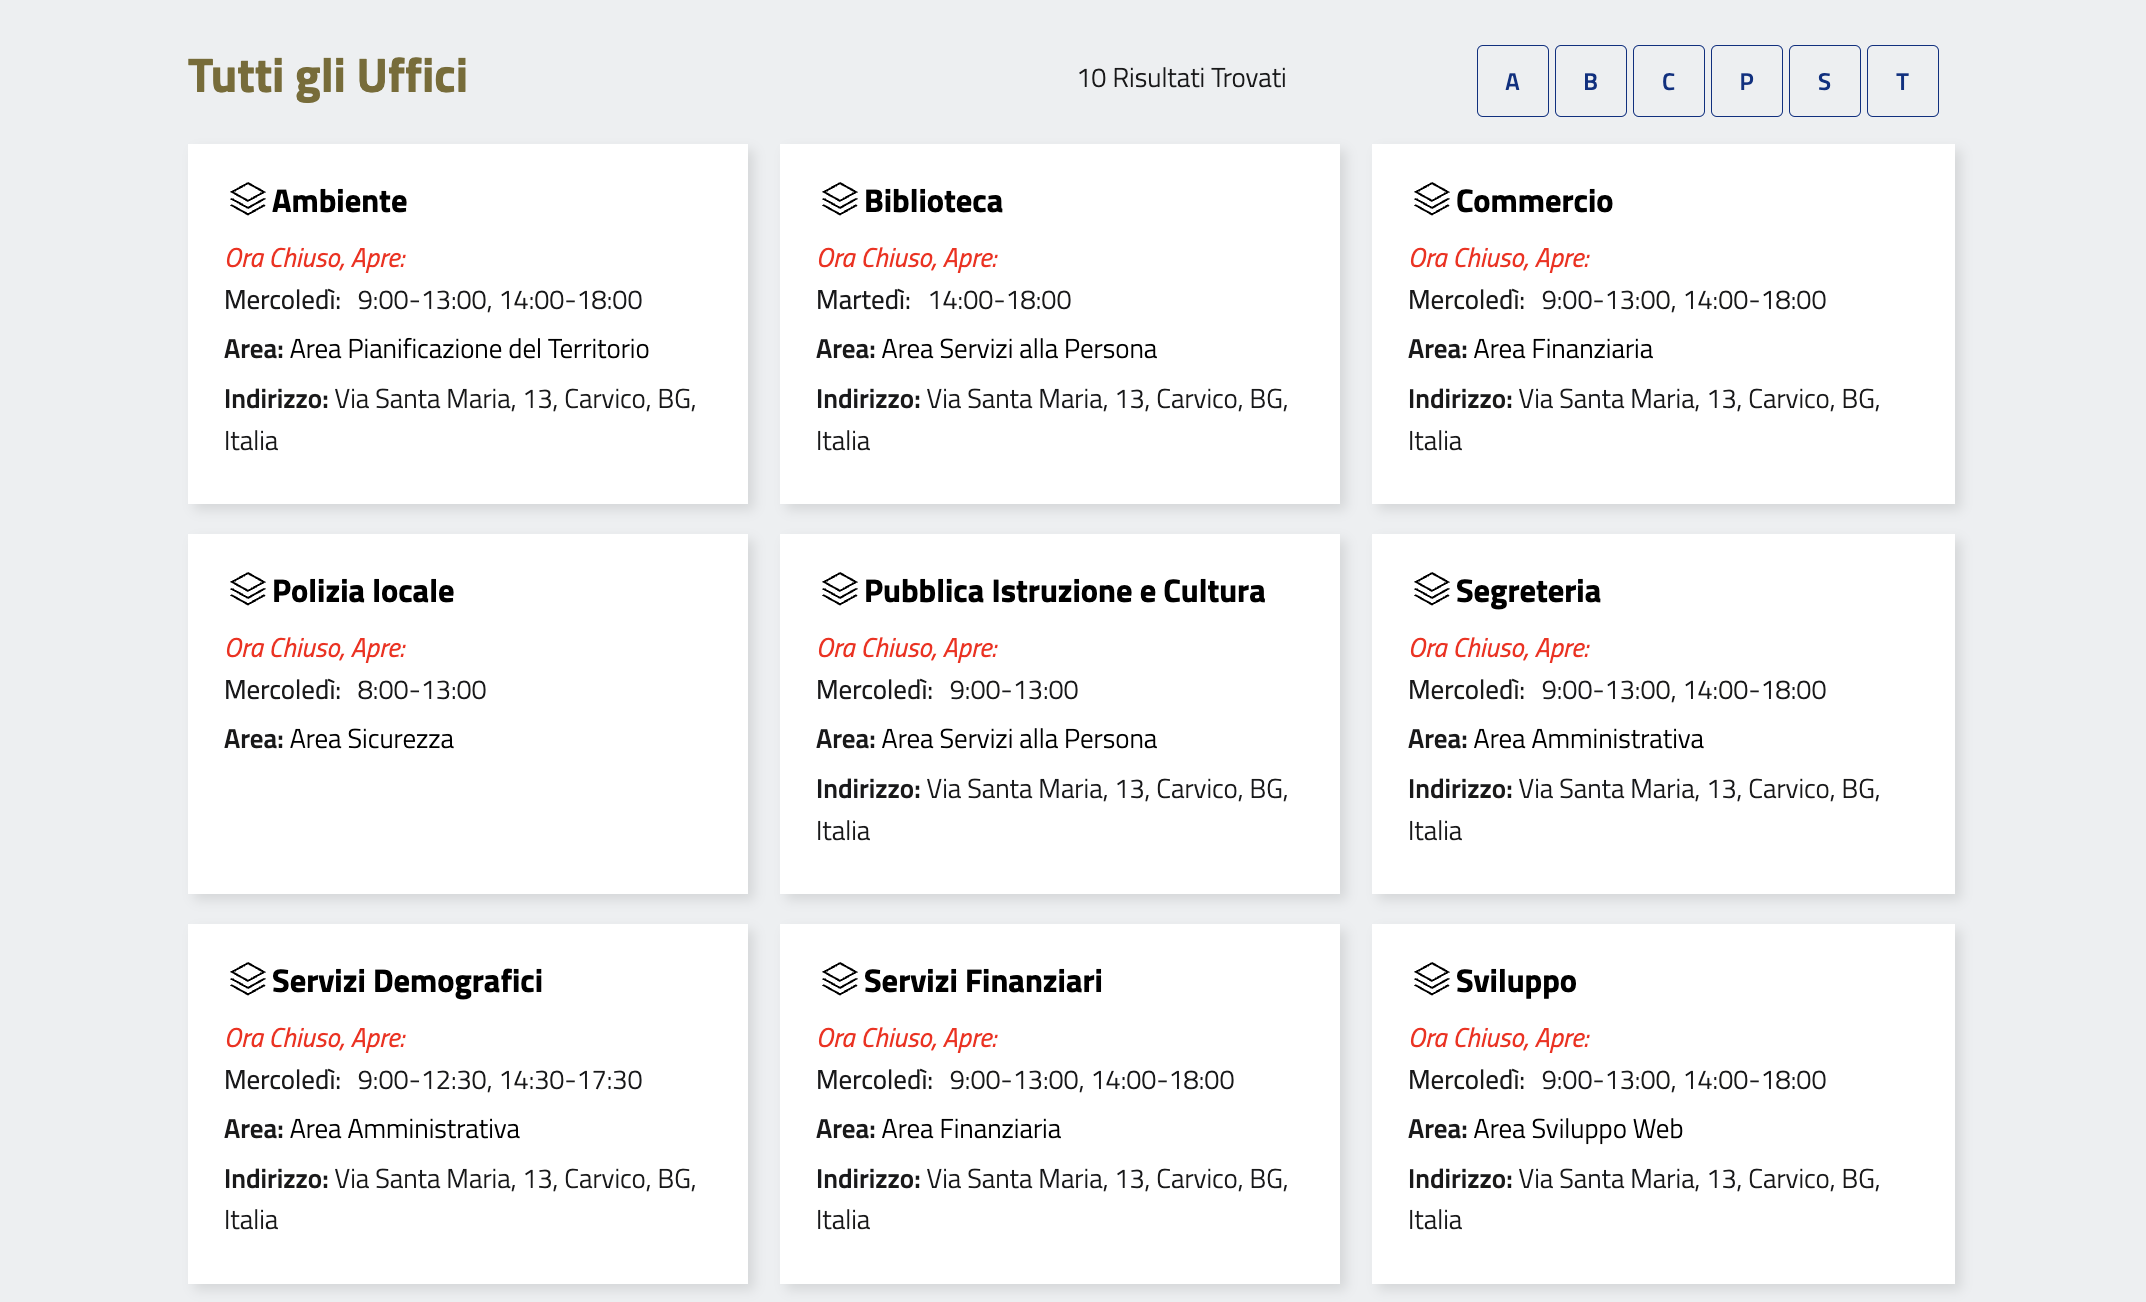The height and width of the screenshot is (1302, 2146).
Task: Filter offices by letter B
Action: [x=1590, y=81]
